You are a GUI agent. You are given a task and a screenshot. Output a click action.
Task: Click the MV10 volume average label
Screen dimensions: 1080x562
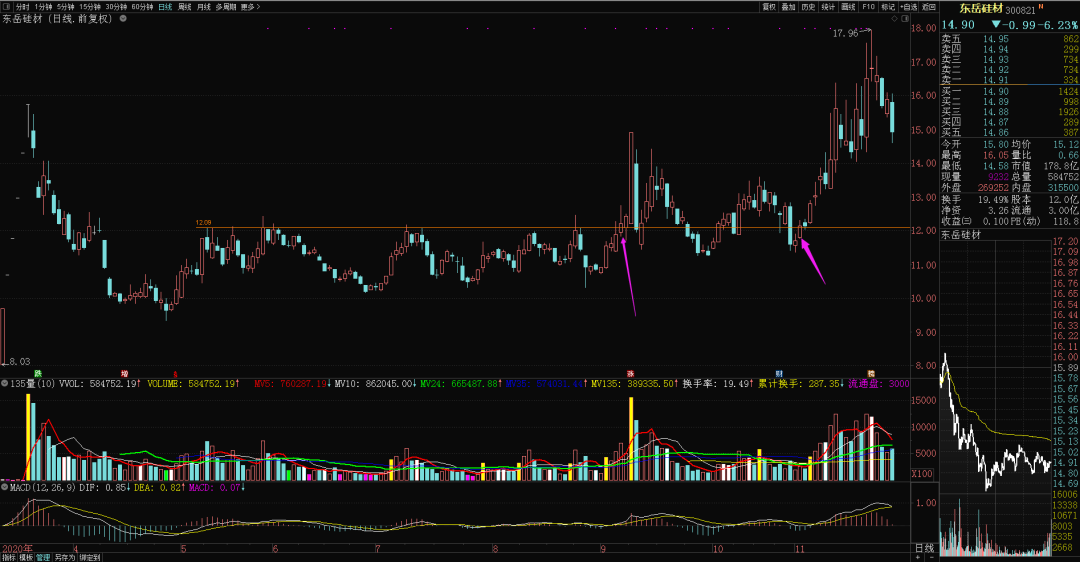(x=375, y=384)
